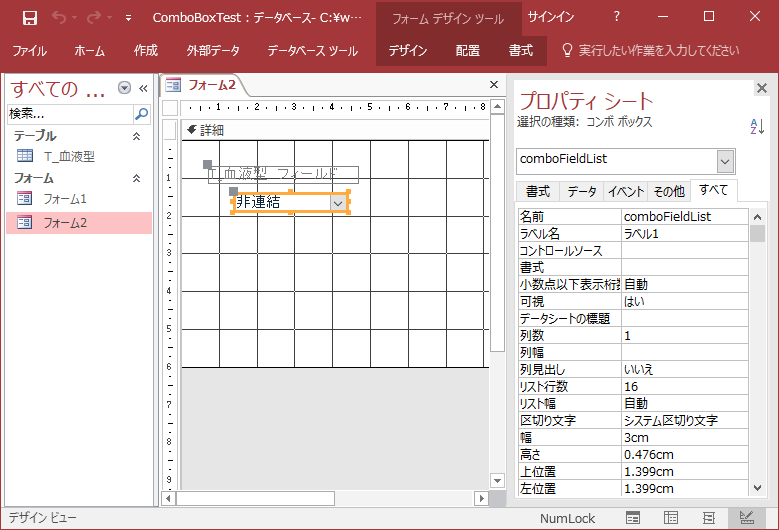This screenshot has height=530, width=779.
Task: Select フォーム2 in navigation pane
Action: pos(79,223)
